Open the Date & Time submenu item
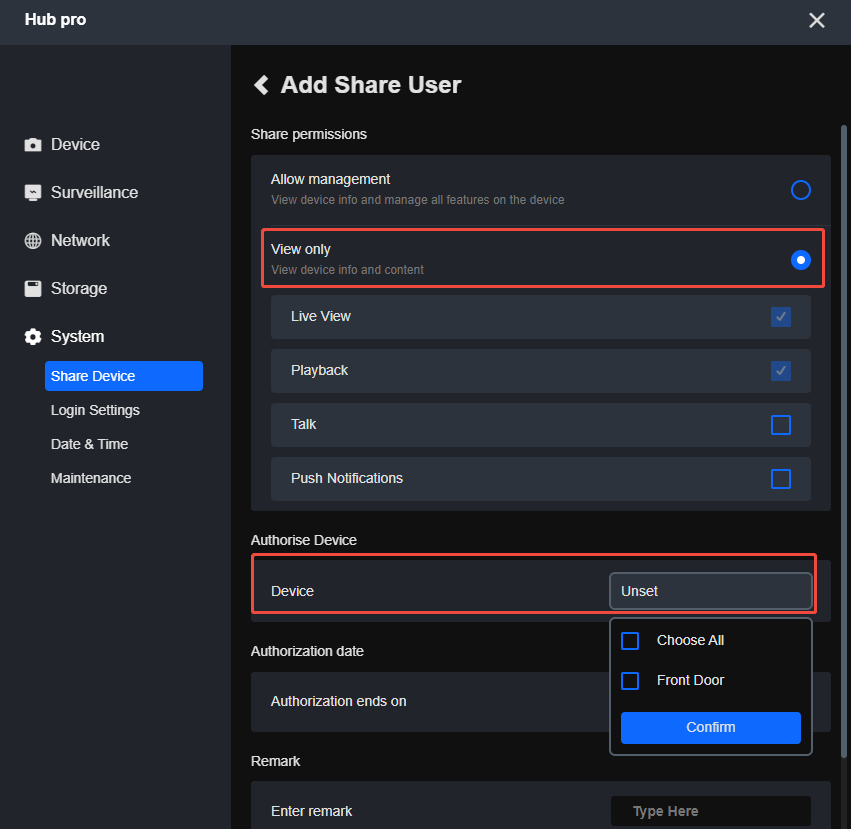The image size is (851, 829). tap(89, 444)
